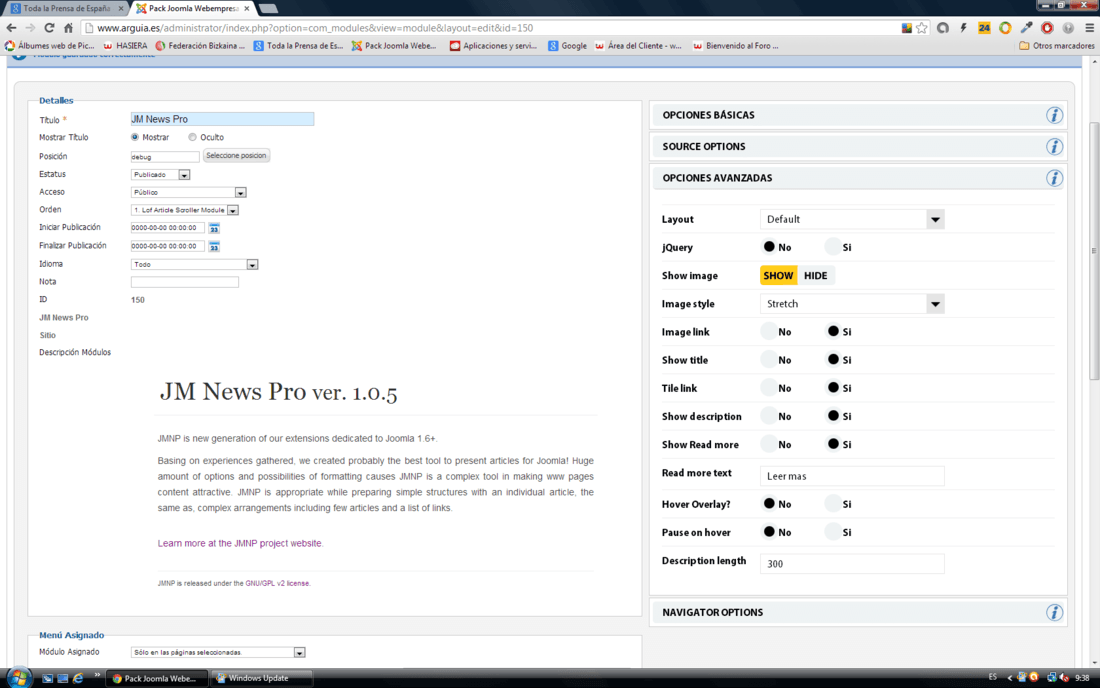Show info for Opciones Avanzadas
This screenshot has height=688, width=1100.
click(x=1054, y=178)
